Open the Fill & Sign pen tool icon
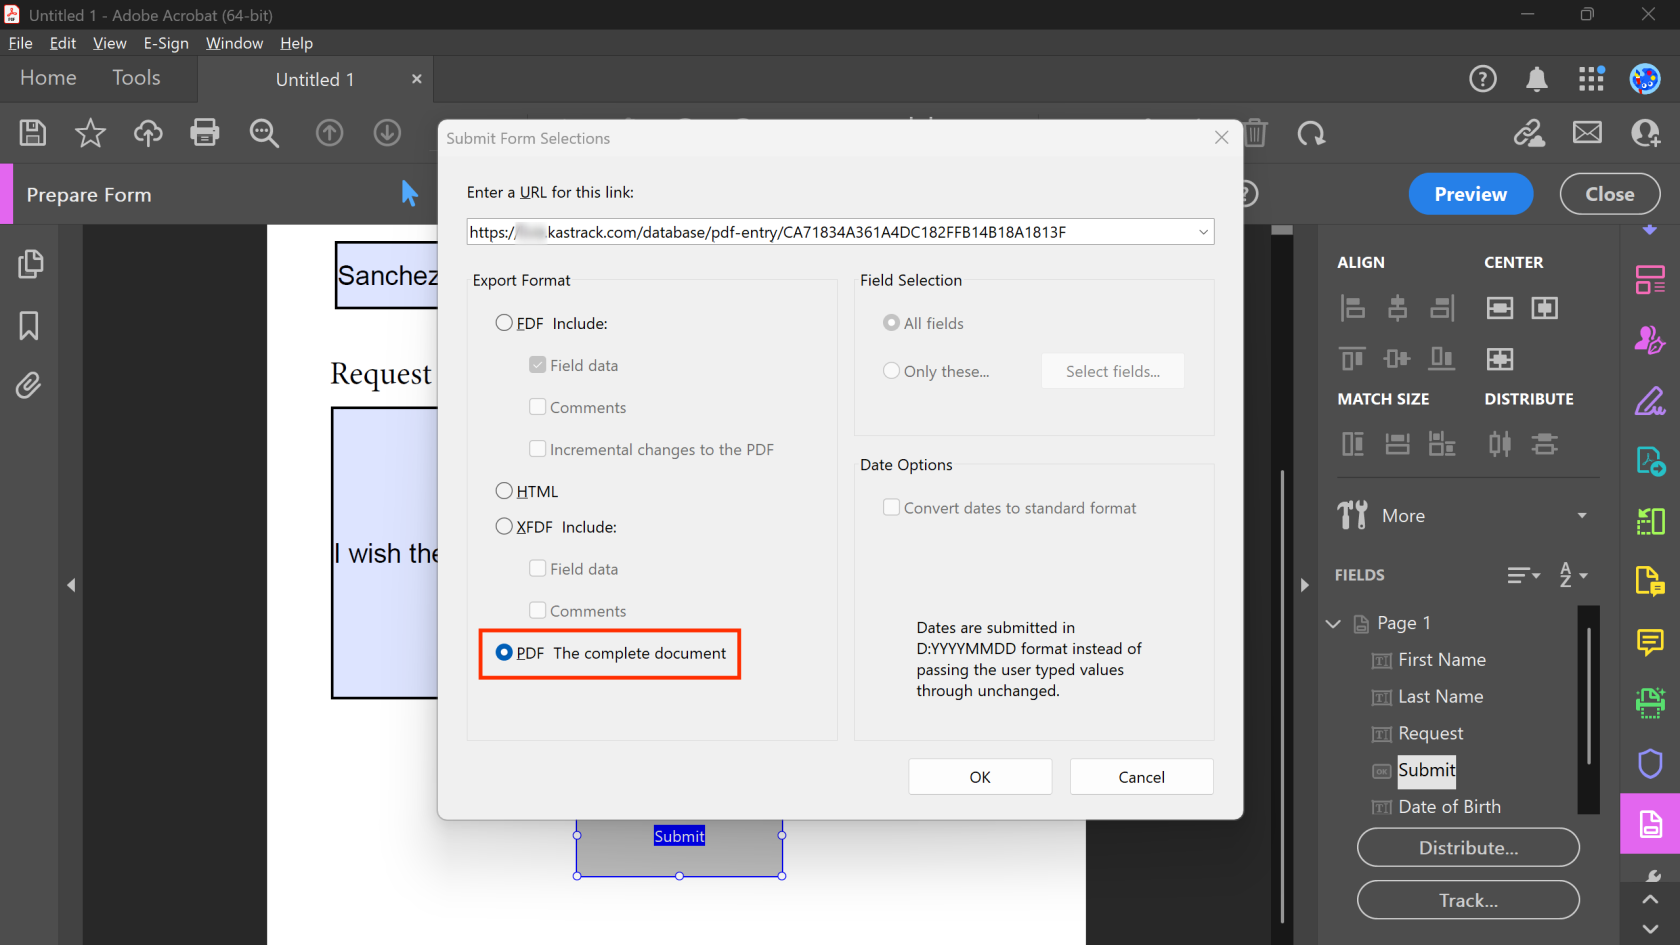The height and width of the screenshot is (945, 1680). 1650,401
